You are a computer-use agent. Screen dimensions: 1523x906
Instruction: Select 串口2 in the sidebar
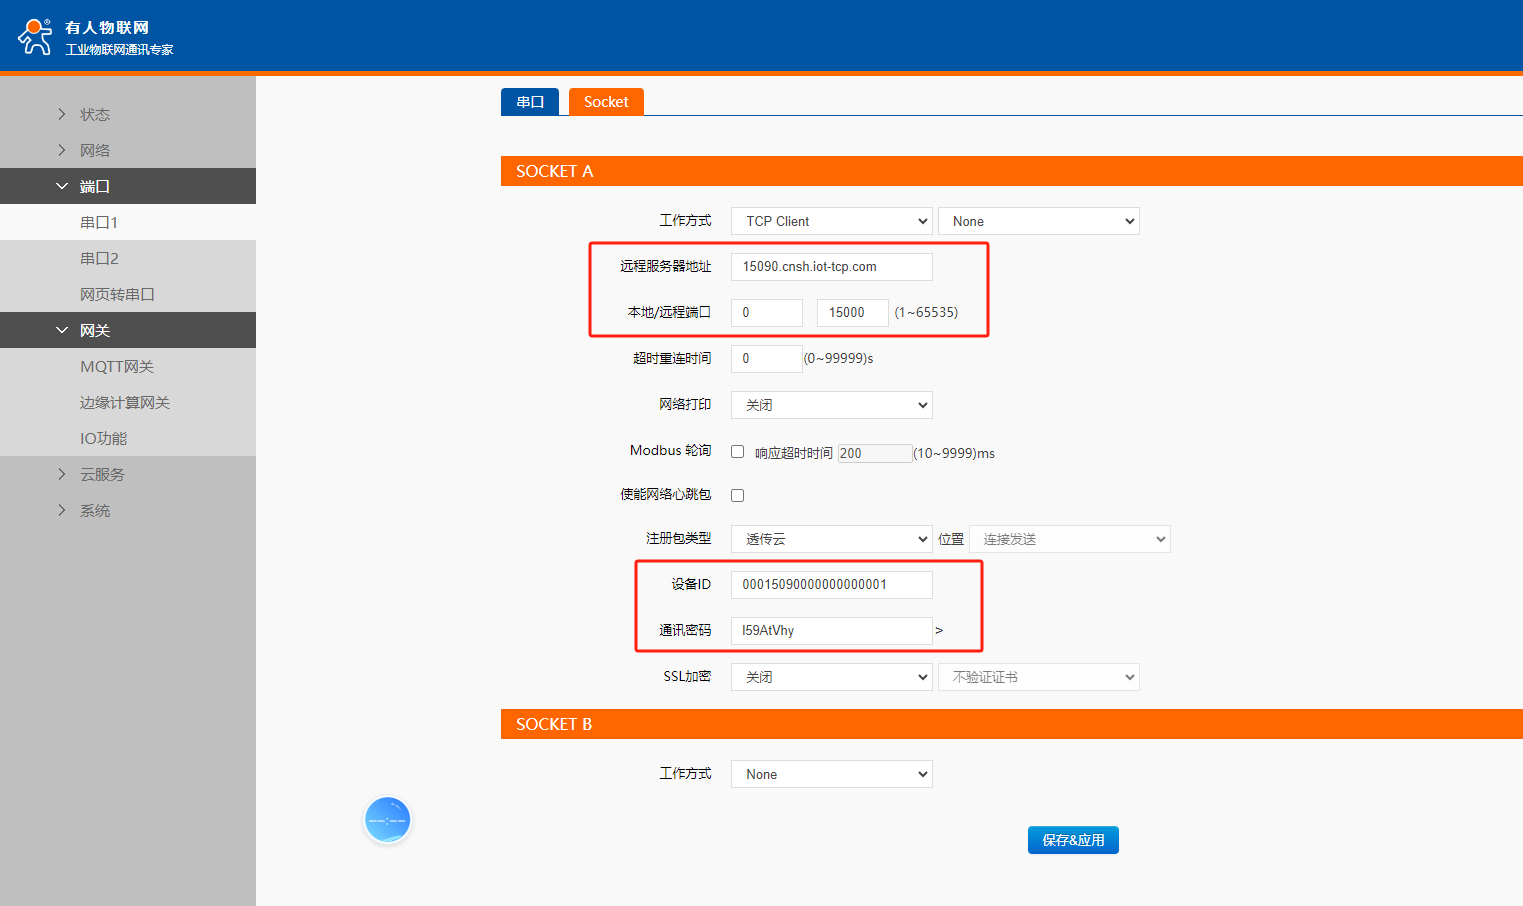(99, 258)
